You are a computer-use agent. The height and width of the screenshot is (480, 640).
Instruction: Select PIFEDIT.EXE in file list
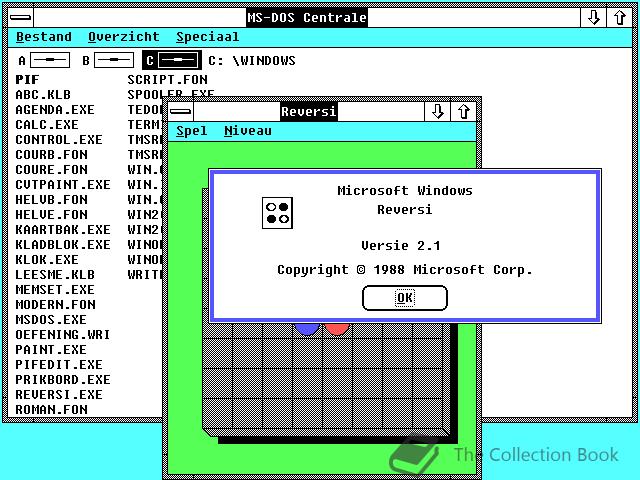point(59,364)
